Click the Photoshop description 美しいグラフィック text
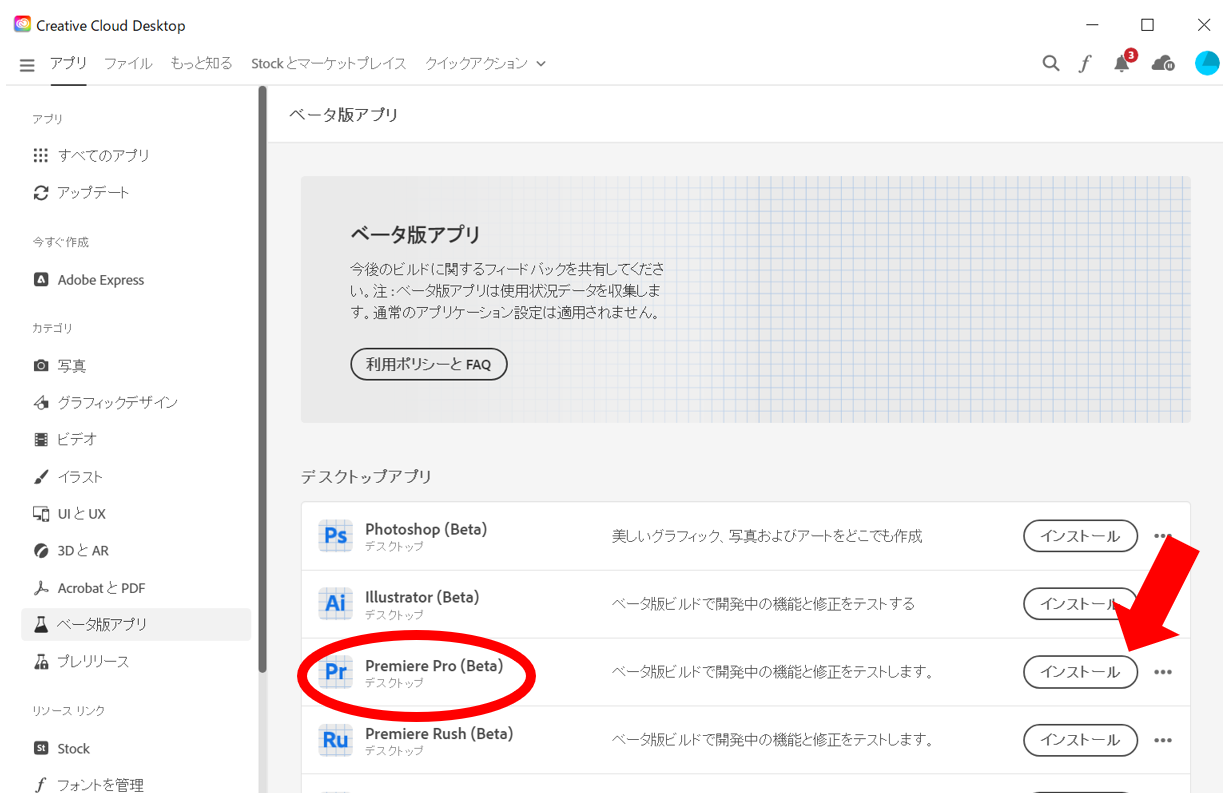 pyautogui.click(x=767, y=536)
